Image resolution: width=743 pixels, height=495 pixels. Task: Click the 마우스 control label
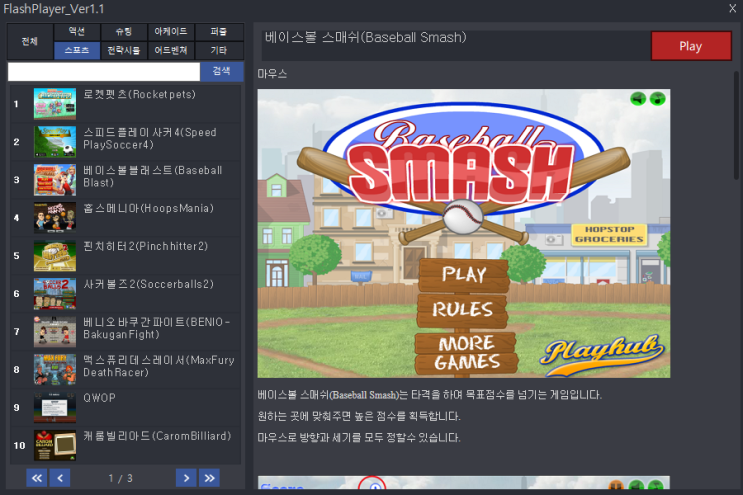pos(272,74)
